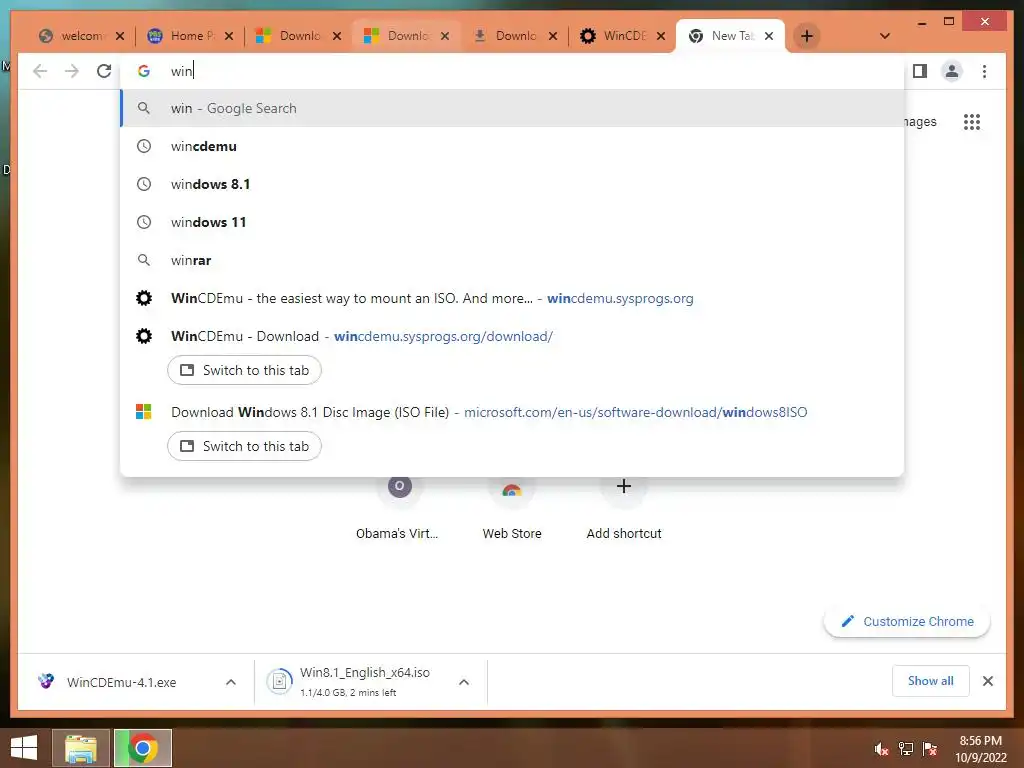Open the Chrome profile avatar

click(x=952, y=71)
